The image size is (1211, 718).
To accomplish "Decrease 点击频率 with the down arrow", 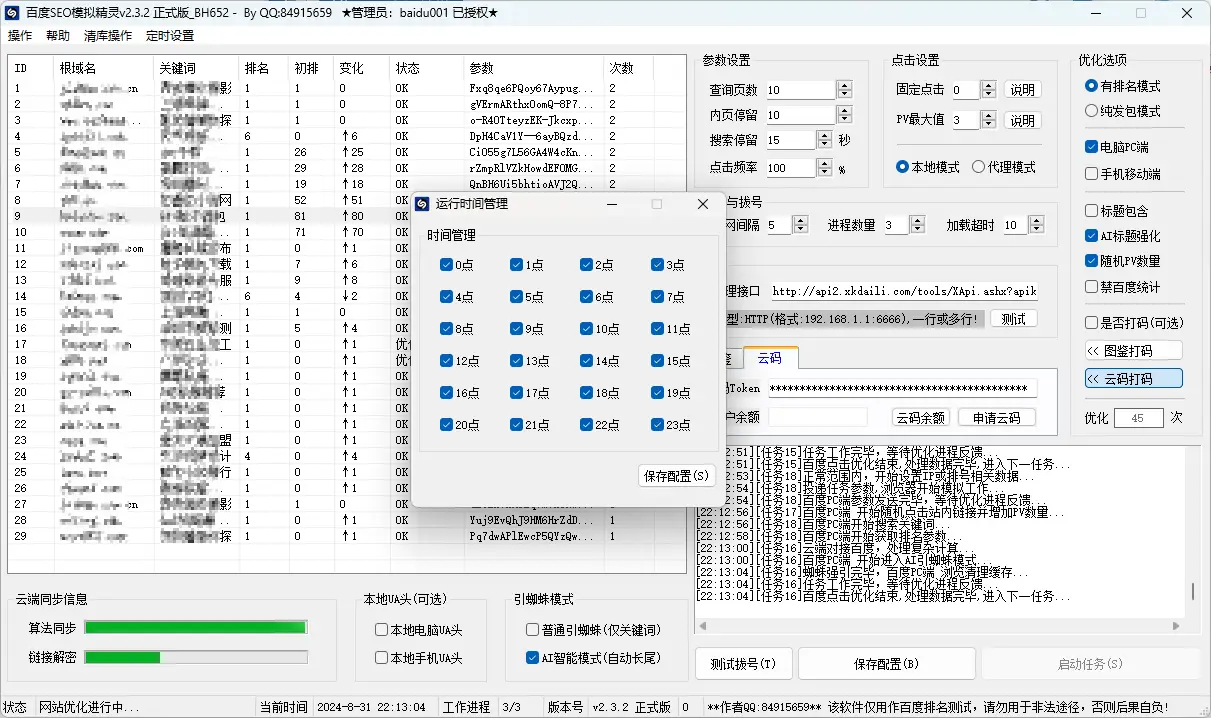I will 825,173.
